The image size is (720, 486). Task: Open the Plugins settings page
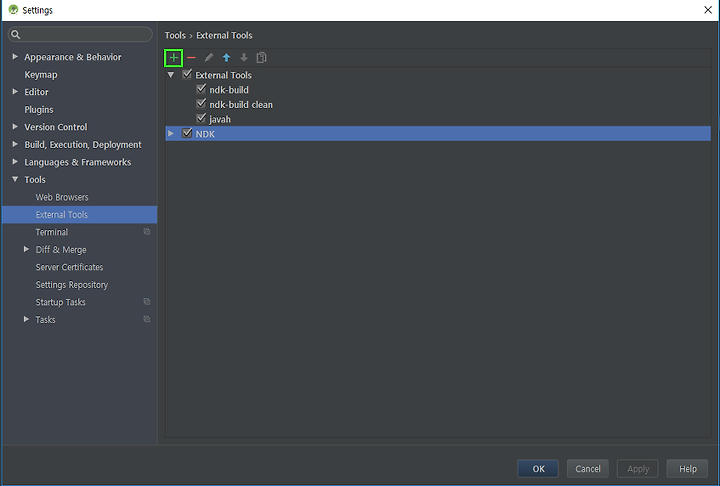[39, 109]
